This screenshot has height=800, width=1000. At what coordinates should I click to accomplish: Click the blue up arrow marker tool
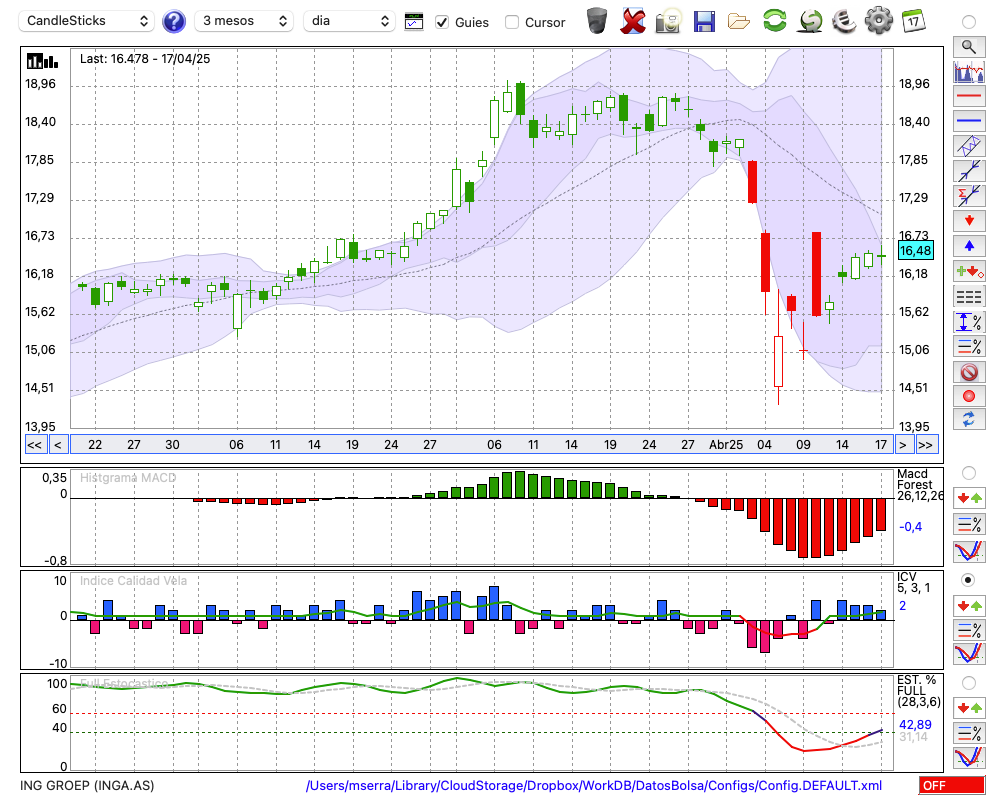click(969, 246)
